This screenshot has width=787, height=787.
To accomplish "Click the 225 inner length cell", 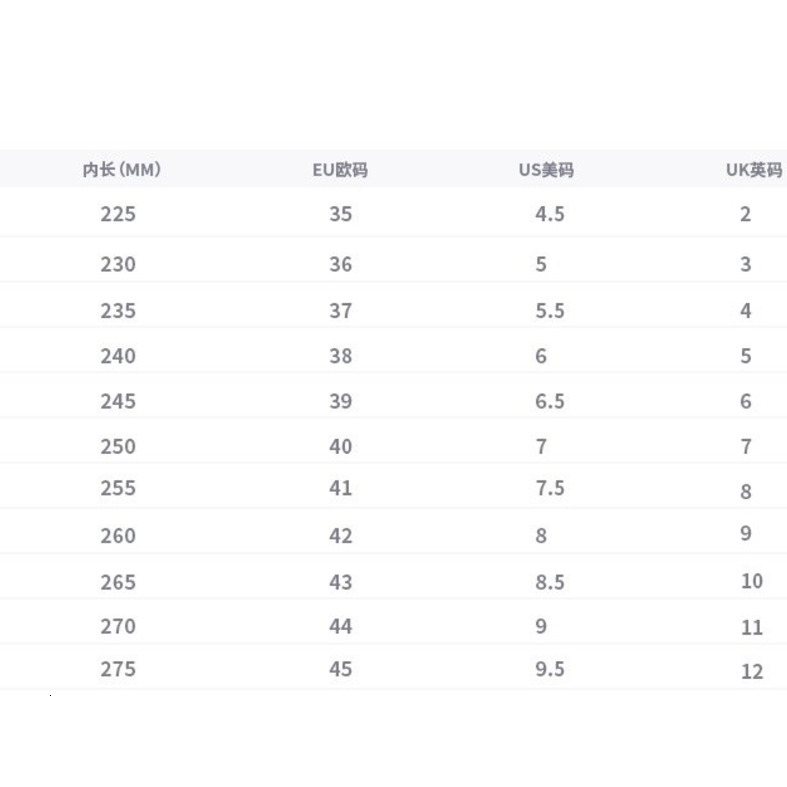I will pyautogui.click(x=118, y=214).
